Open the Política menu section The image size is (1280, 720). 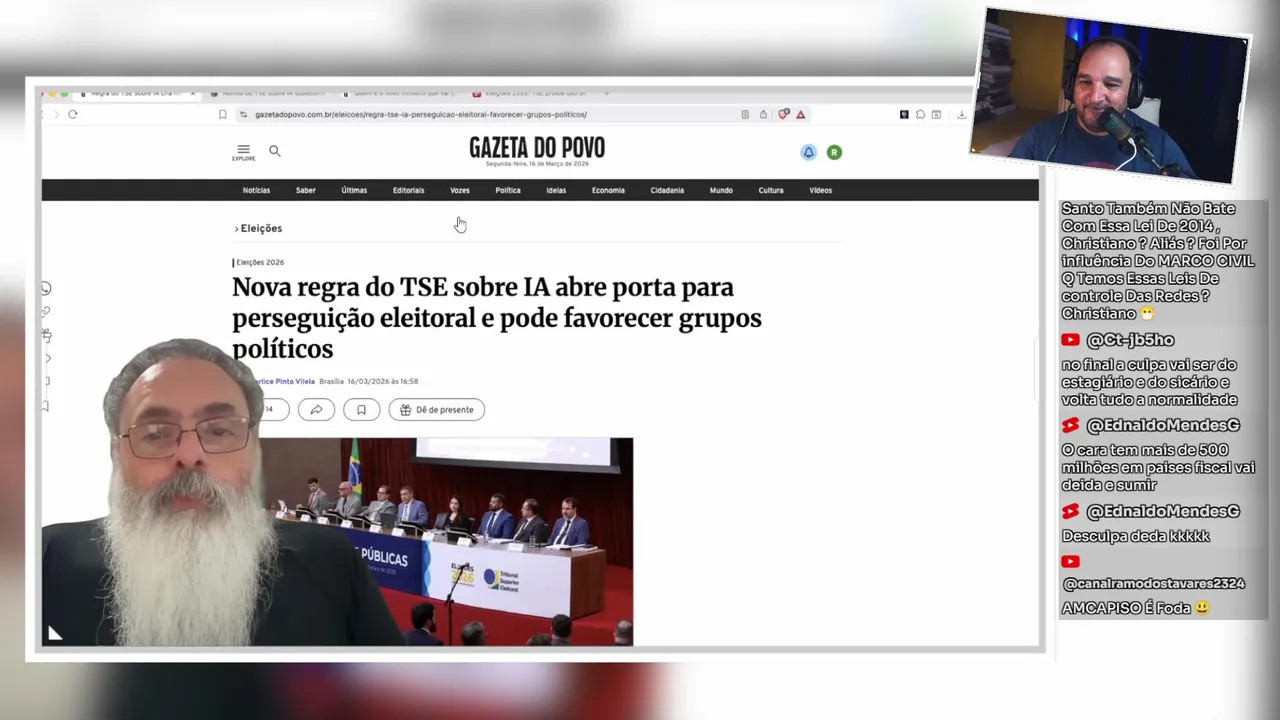(x=508, y=190)
